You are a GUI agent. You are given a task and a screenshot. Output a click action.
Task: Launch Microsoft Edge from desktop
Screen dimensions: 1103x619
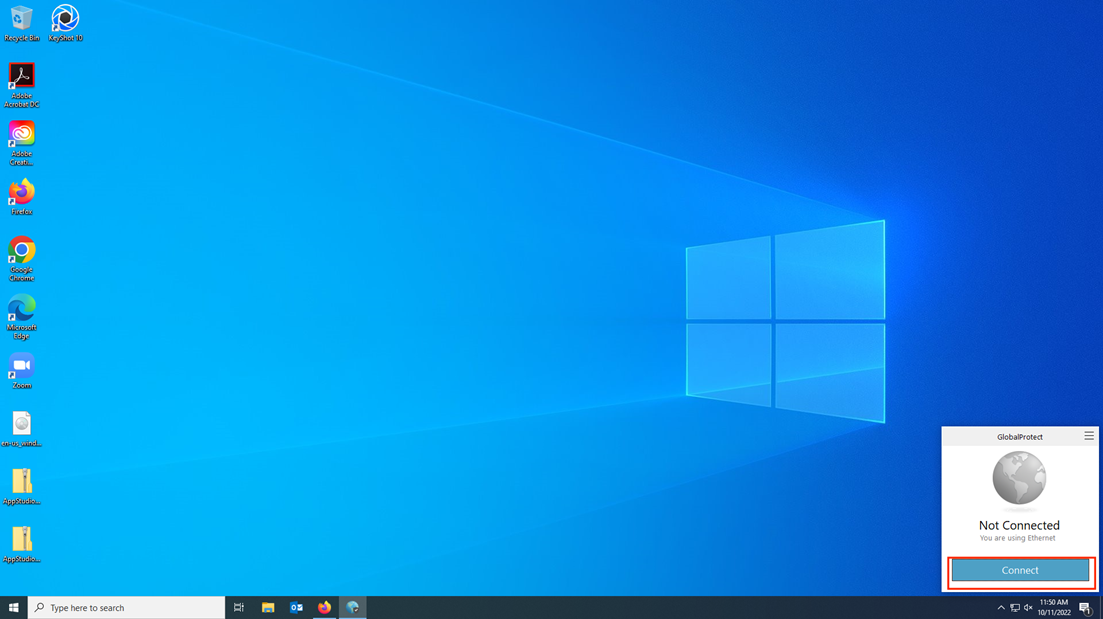click(21, 309)
